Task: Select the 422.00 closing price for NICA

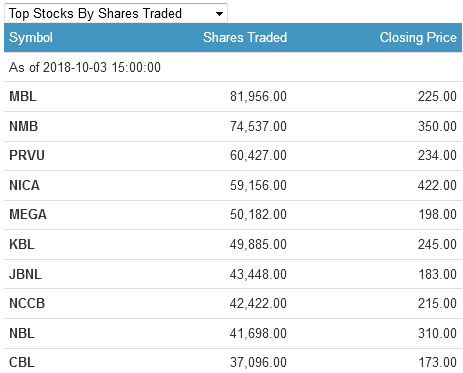Action: (437, 185)
